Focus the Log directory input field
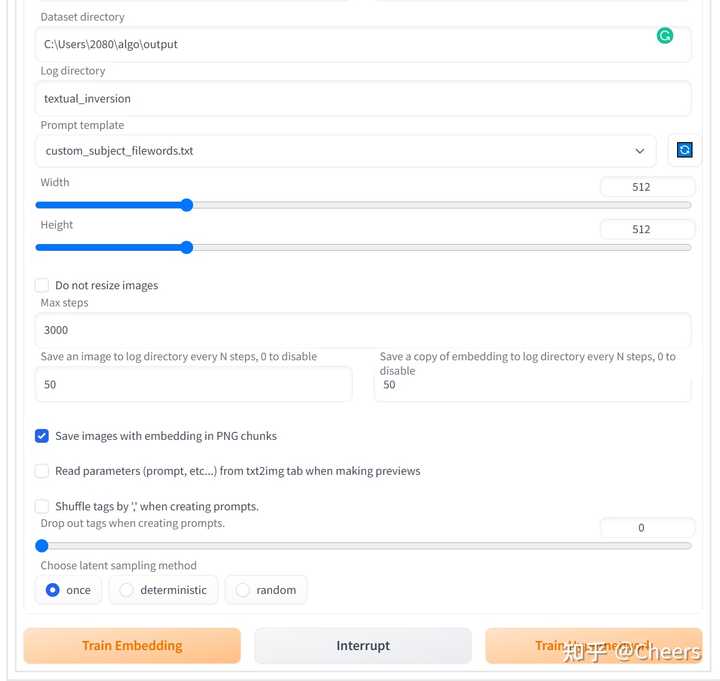 click(362, 98)
